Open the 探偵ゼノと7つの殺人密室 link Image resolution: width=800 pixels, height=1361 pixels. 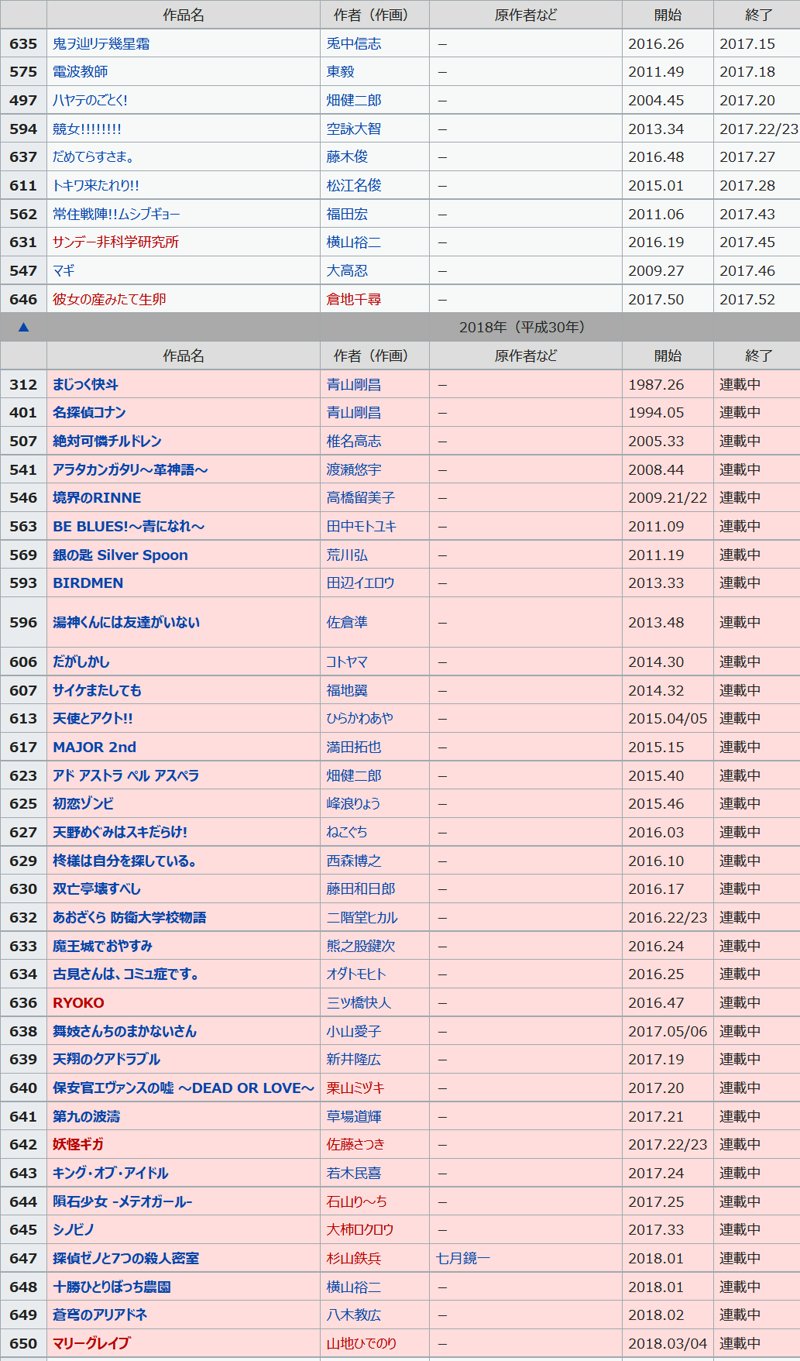pos(126,1258)
